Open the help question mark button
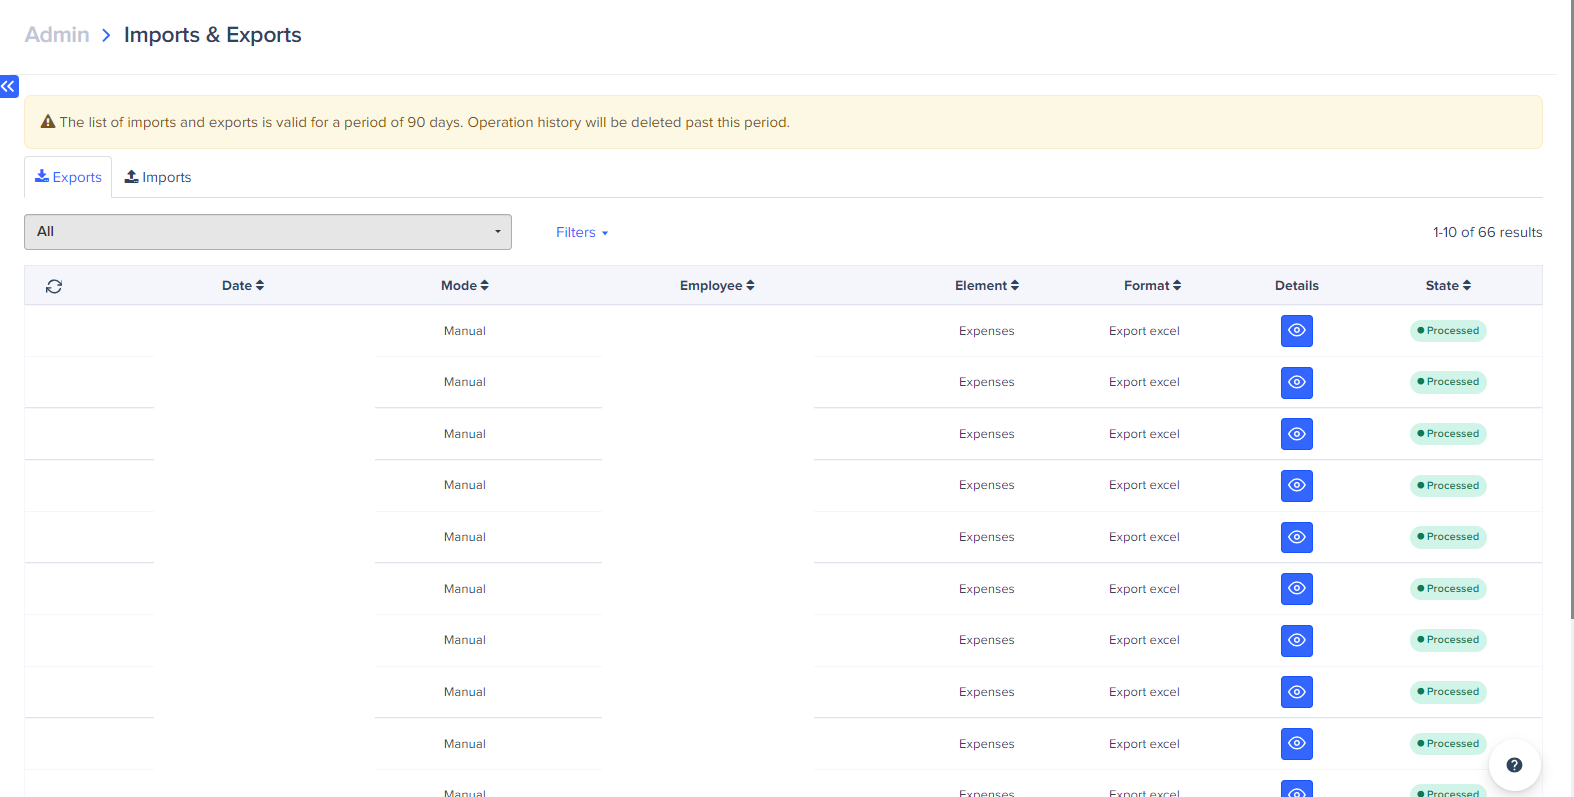This screenshot has width=1574, height=797. click(1514, 765)
